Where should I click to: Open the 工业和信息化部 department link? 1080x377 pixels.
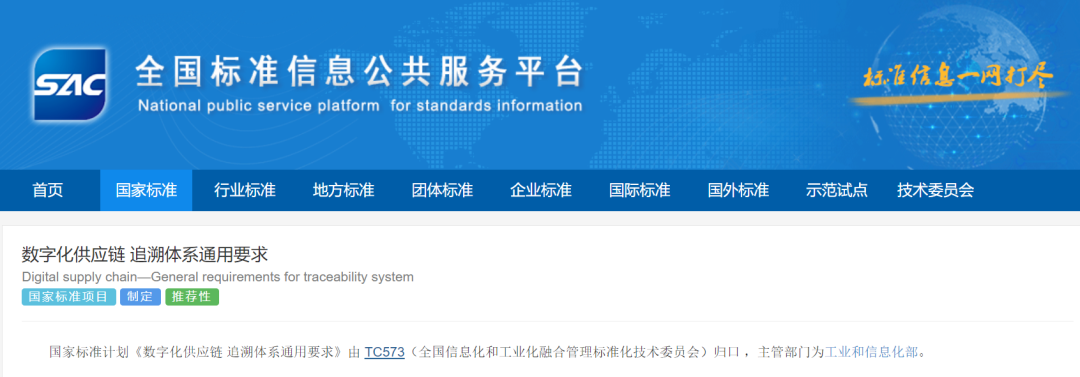click(871, 351)
